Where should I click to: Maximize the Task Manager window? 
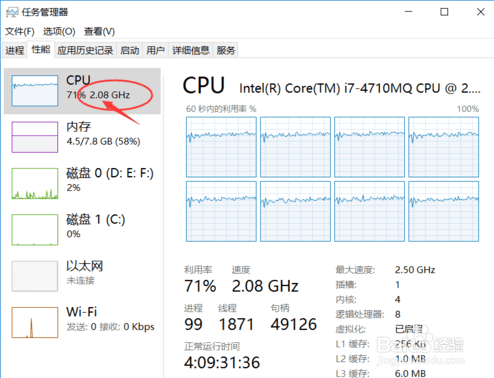[444, 12]
